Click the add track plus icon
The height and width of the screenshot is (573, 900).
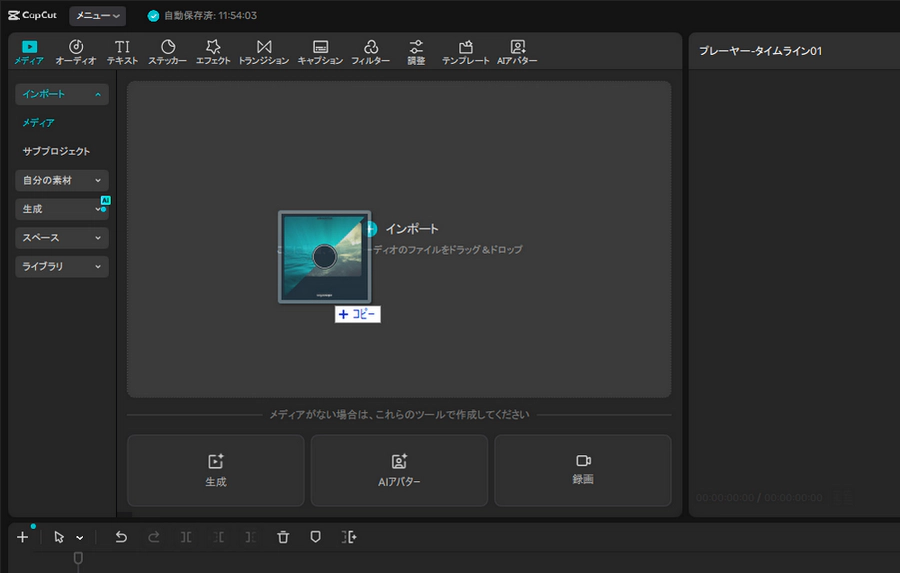pyautogui.click(x=22, y=537)
